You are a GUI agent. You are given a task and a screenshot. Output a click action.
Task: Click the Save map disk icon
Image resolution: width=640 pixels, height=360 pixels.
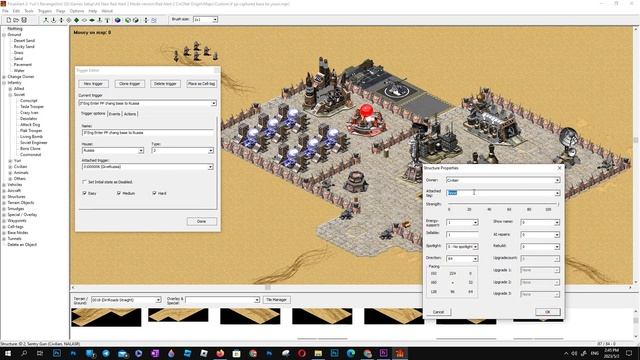[x=24, y=20]
